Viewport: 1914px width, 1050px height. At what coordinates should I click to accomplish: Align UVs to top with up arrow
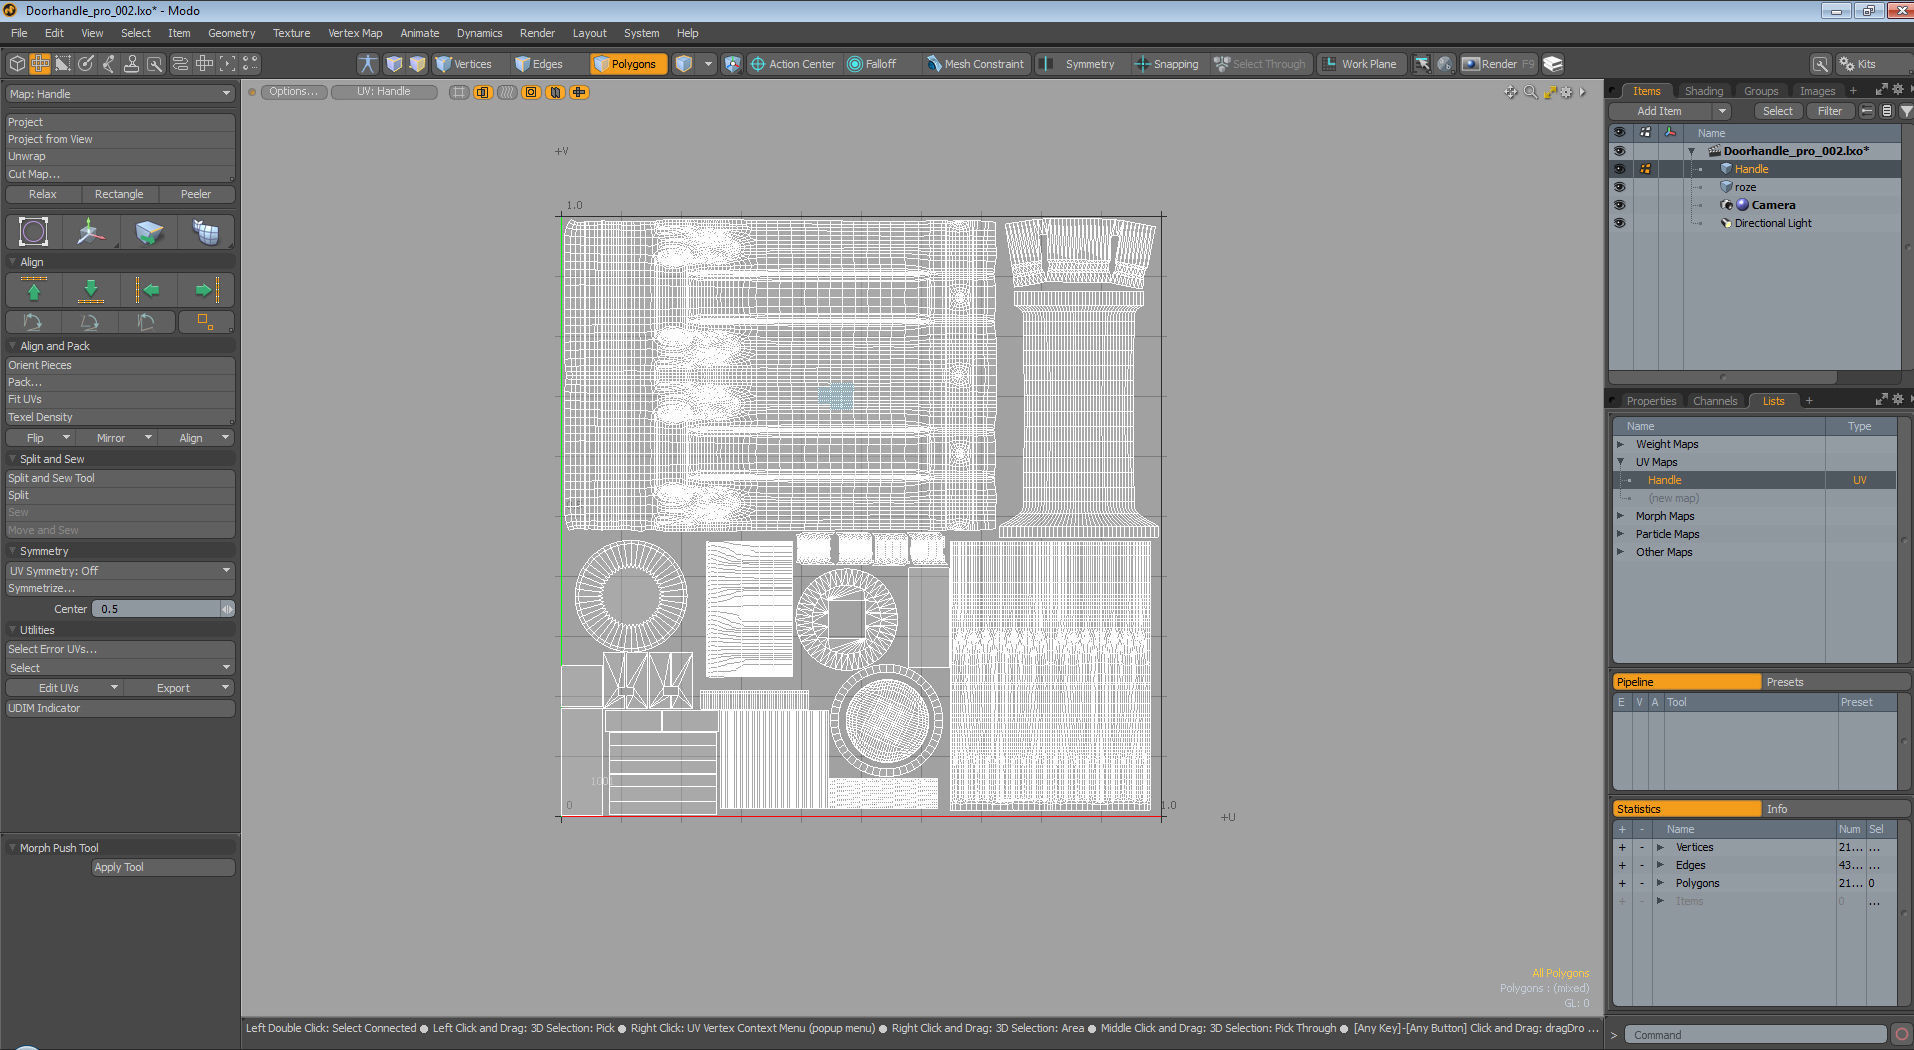pos(34,290)
